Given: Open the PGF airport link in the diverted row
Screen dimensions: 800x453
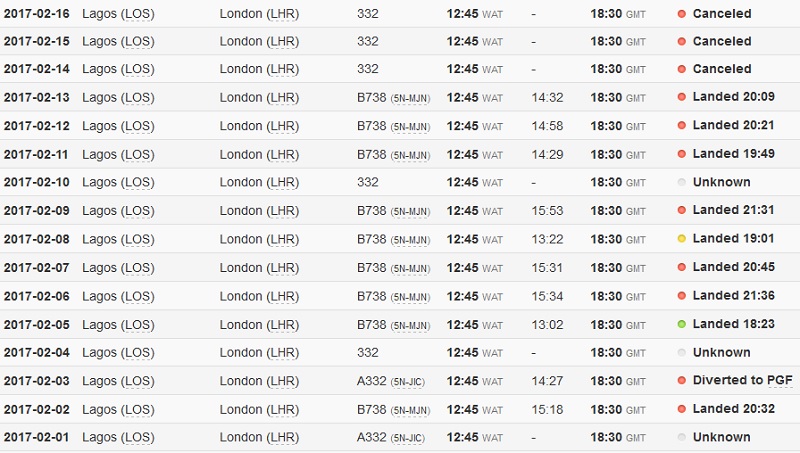Looking at the screenshot, I should point(780,381).
